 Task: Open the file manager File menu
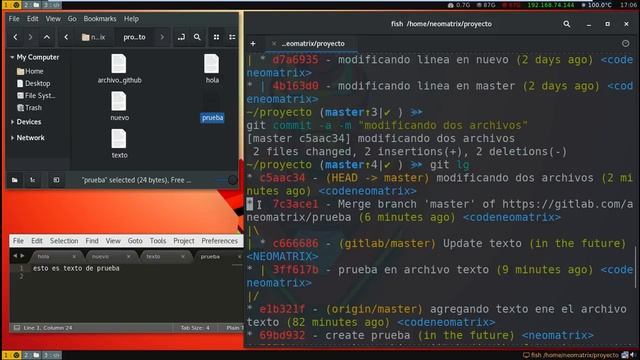(14, 19)
